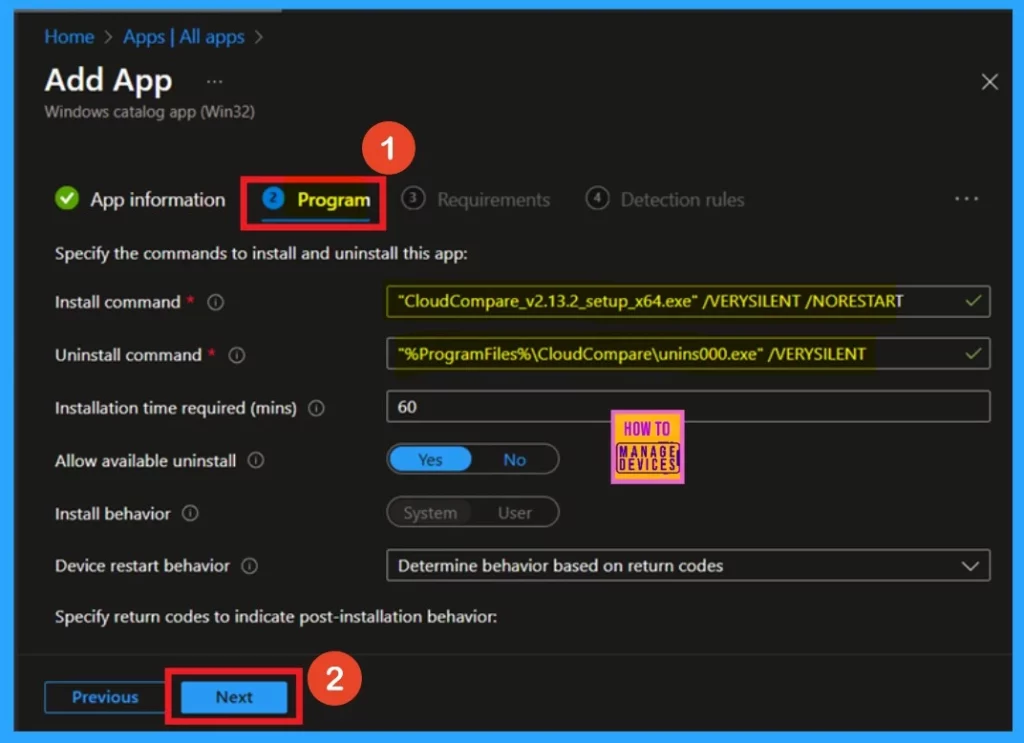Viewport: 1024px width, 743px height.
Task: Click the step 2 circle for Program
Action: click(273, 198)
